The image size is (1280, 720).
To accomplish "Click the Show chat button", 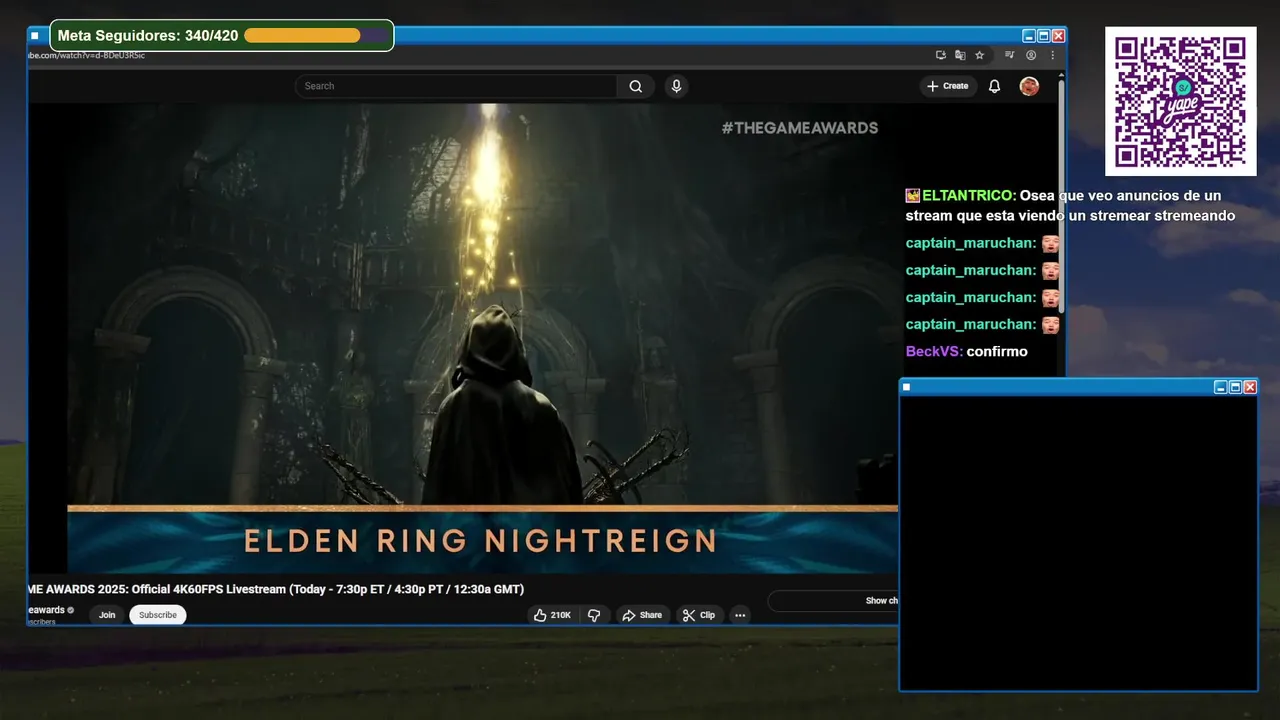I will pyautogui.click(x=833, y=601).
